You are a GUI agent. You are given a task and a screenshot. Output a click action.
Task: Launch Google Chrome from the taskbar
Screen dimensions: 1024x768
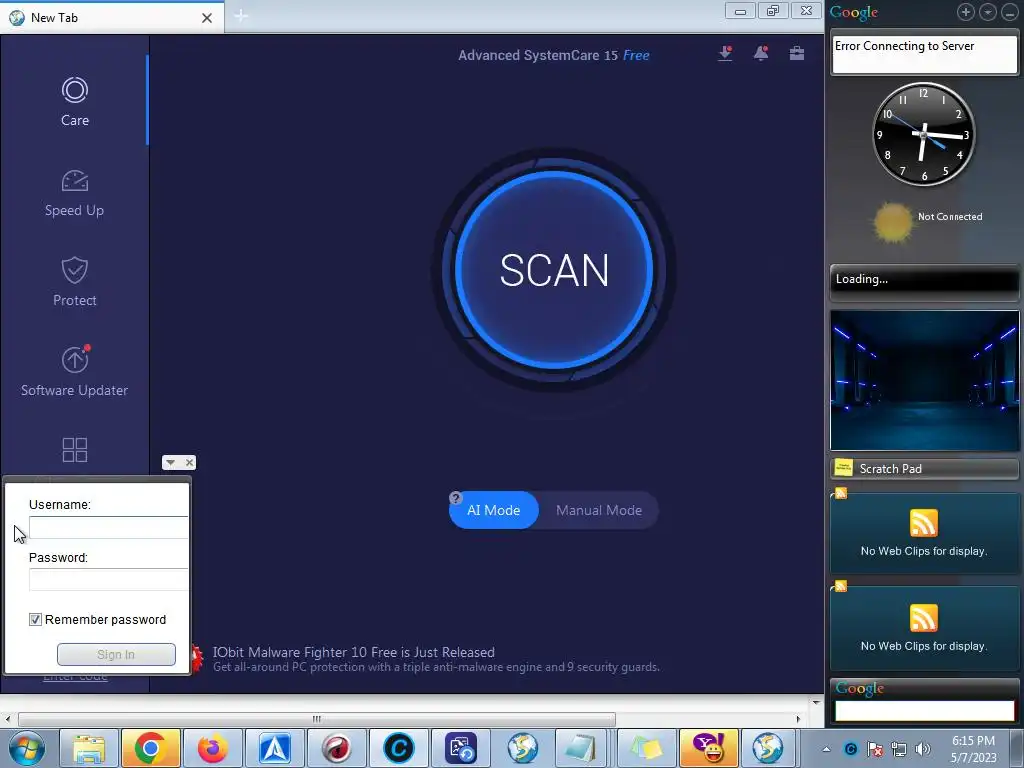pyautogui.click(x=150, y=748)
